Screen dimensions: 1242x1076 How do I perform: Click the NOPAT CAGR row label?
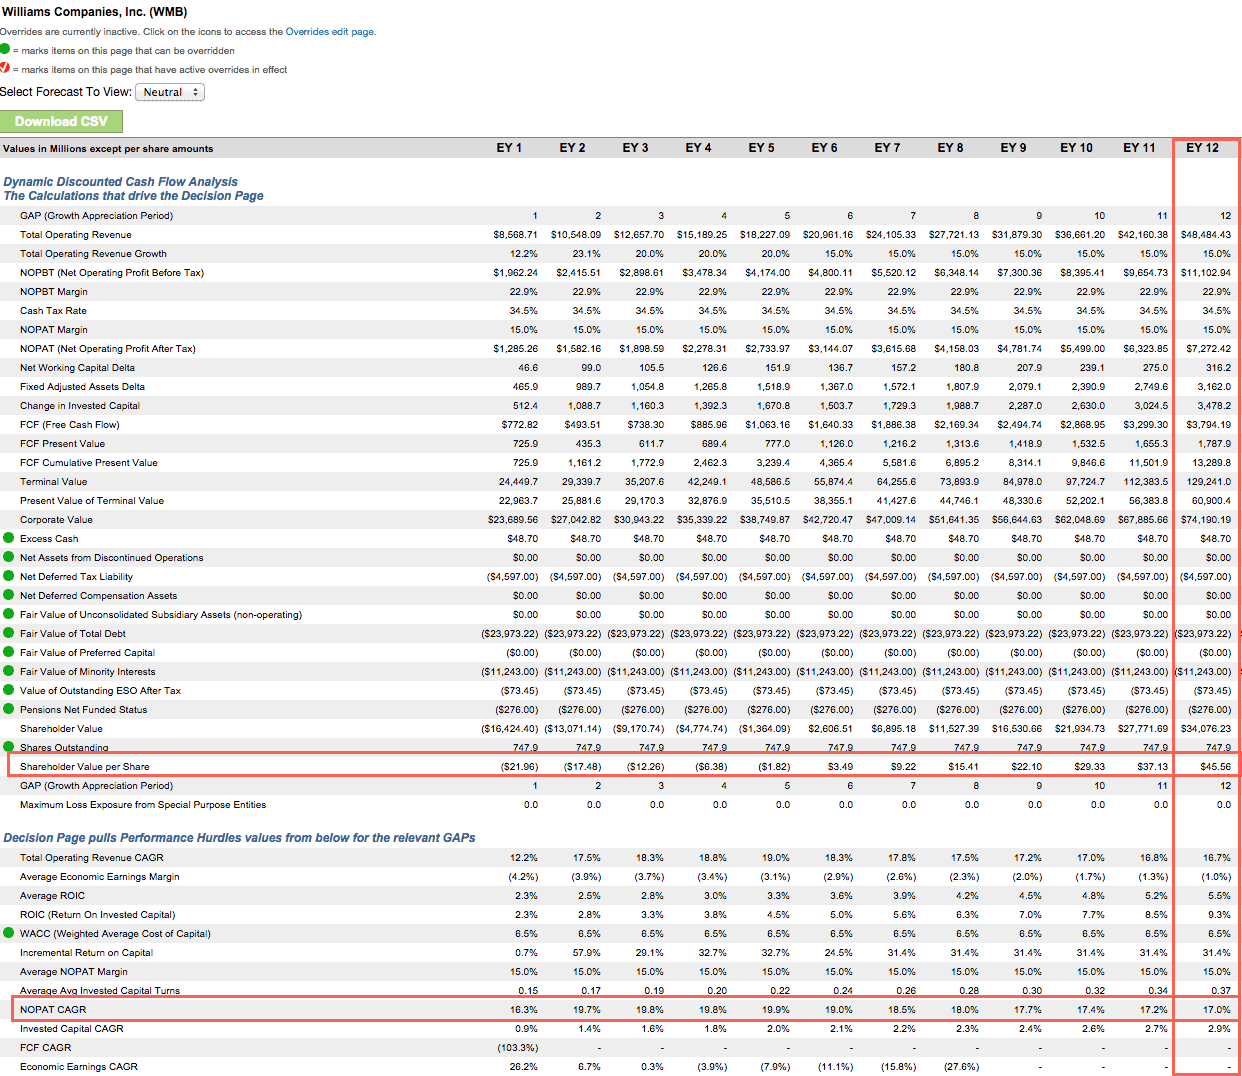click(53, 1010)
